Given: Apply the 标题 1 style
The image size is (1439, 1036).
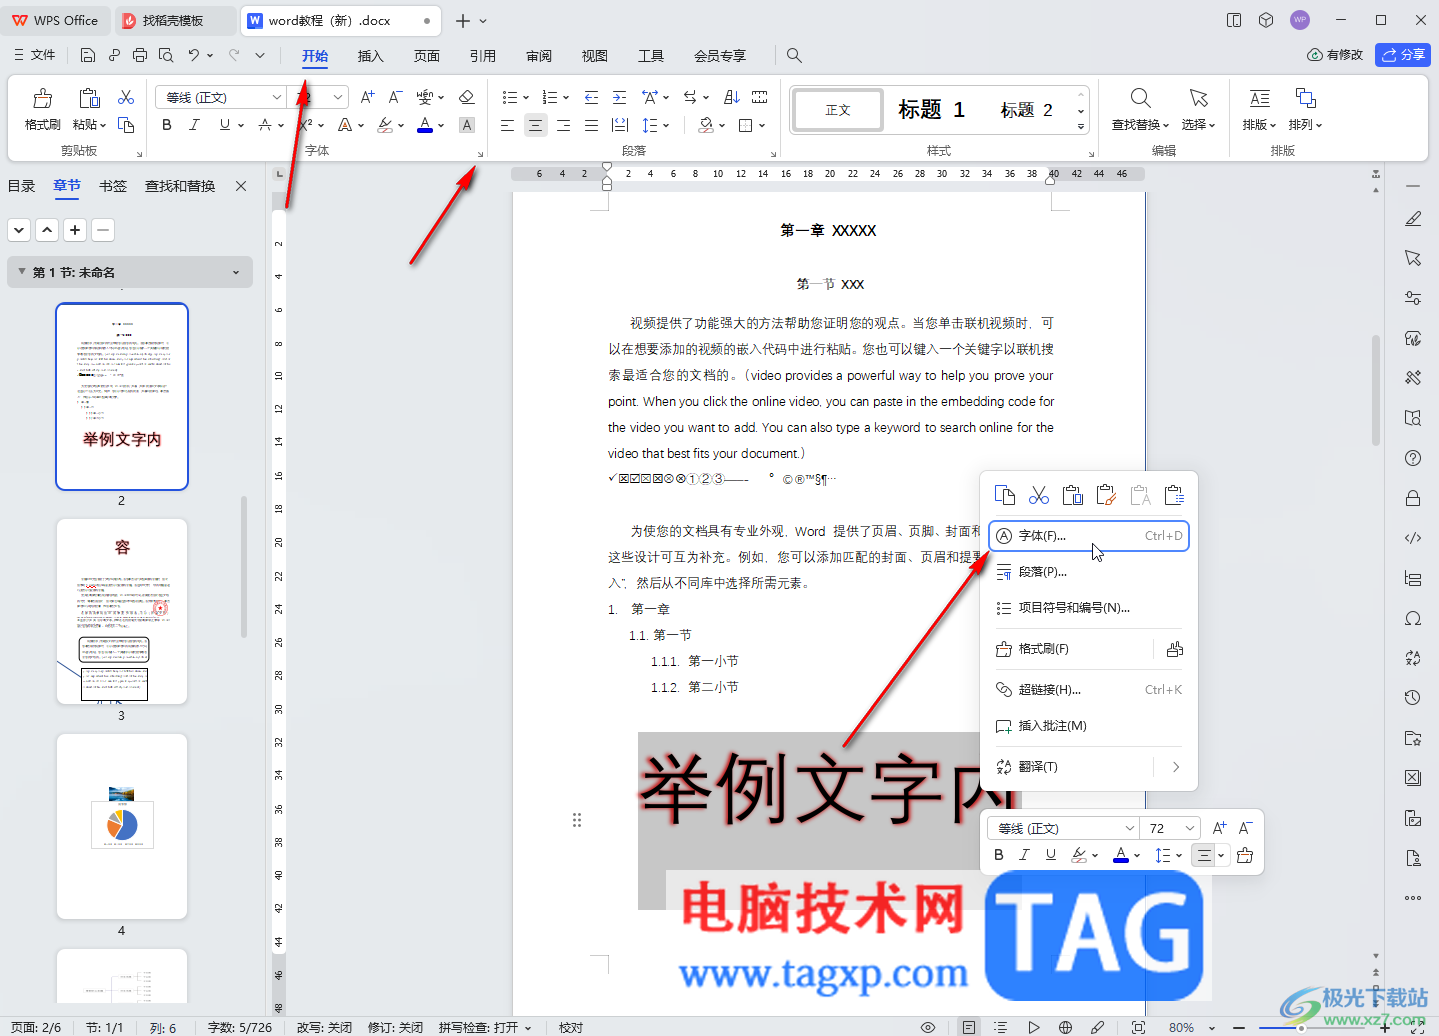Looking at the screenshot, I should pyautogui.click(x=931, y=110).
